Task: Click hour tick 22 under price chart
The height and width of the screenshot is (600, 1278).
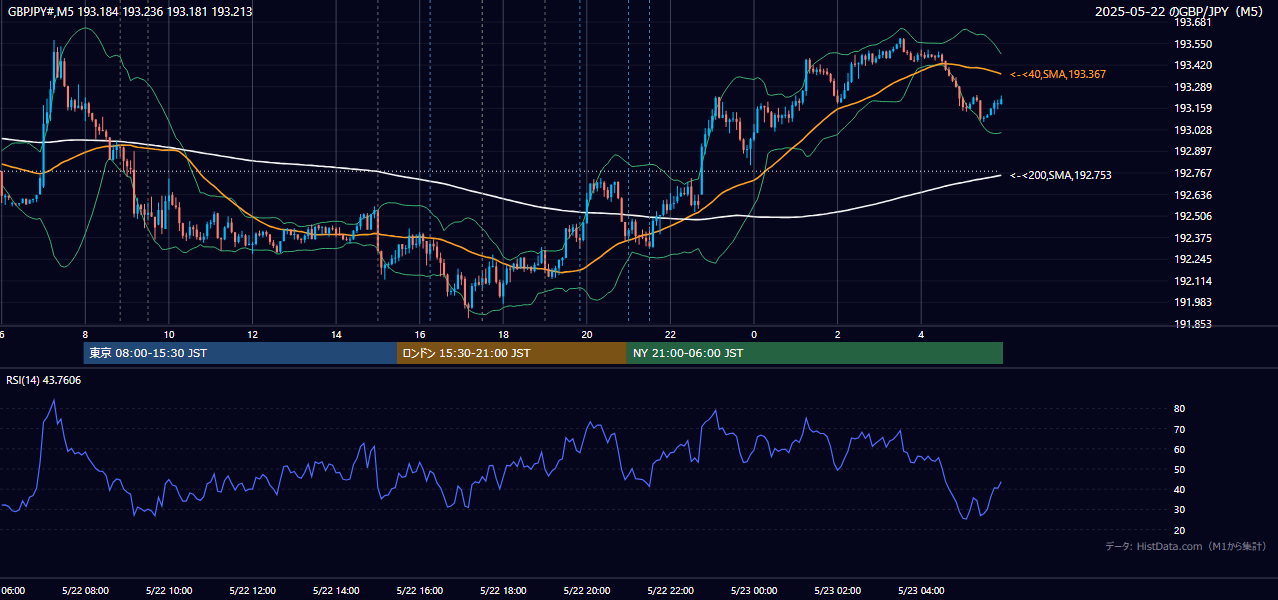Action: (670, 334)
